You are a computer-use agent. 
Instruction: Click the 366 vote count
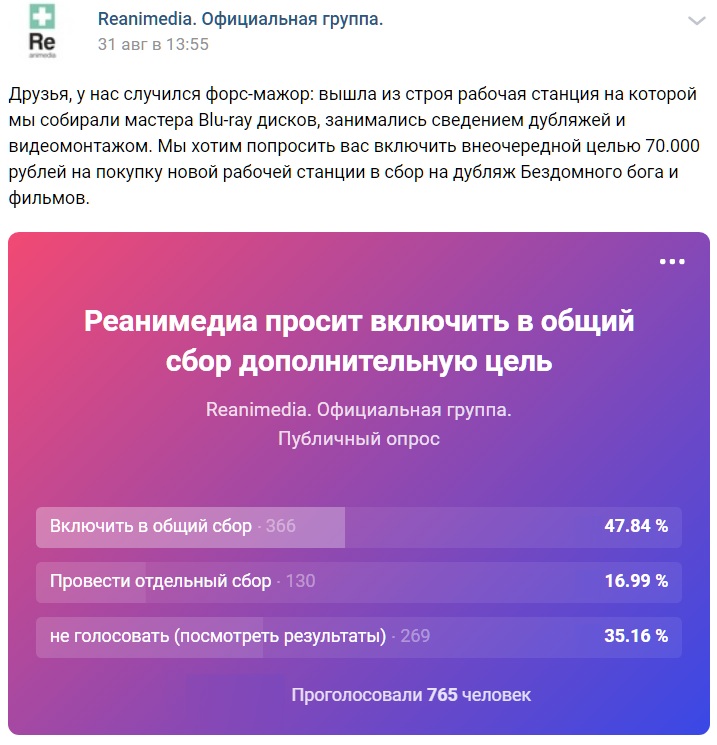coord(281,526)
